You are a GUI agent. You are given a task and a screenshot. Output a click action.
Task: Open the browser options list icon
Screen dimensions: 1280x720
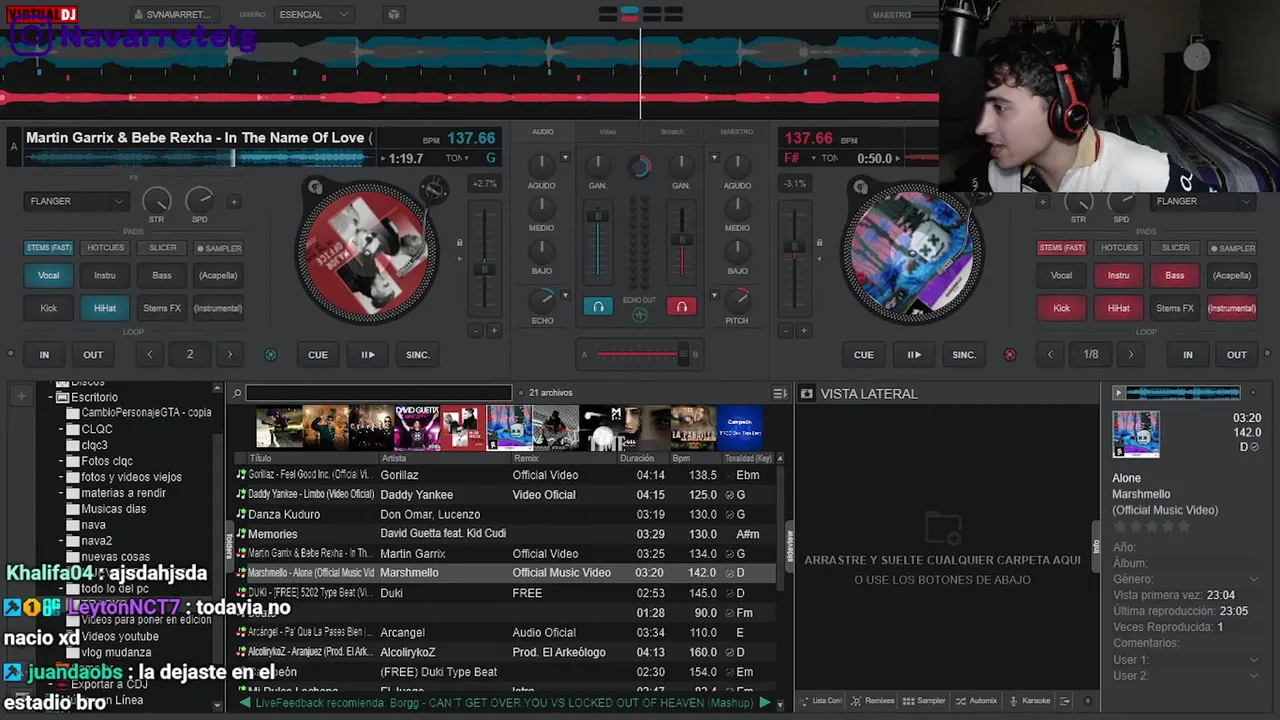click(780, 393)
